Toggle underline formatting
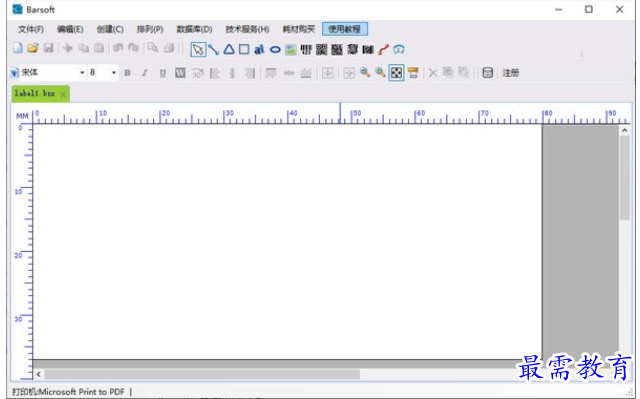The width and height of the screenshot is (640, 399). click(162, 73)
